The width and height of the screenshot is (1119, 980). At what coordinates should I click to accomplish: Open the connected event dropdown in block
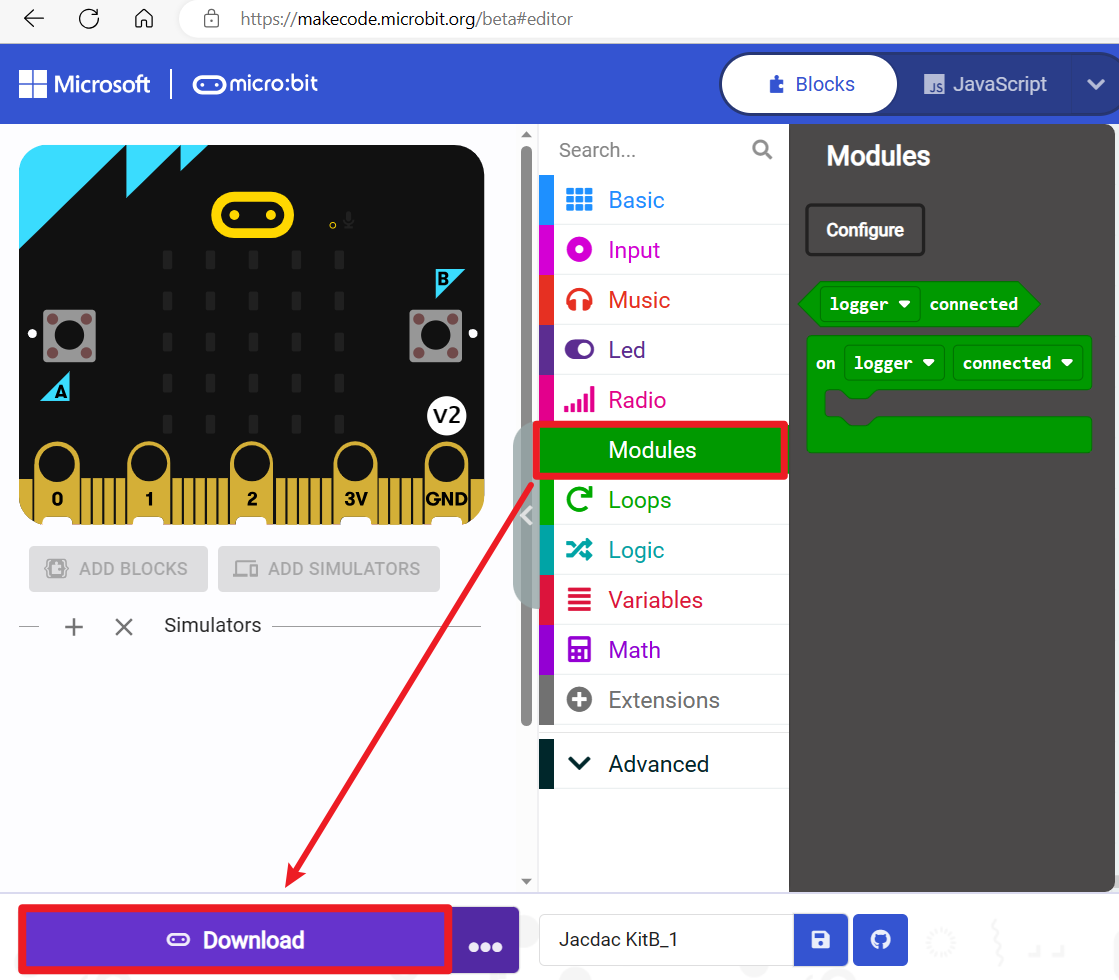click(1017, 363)
